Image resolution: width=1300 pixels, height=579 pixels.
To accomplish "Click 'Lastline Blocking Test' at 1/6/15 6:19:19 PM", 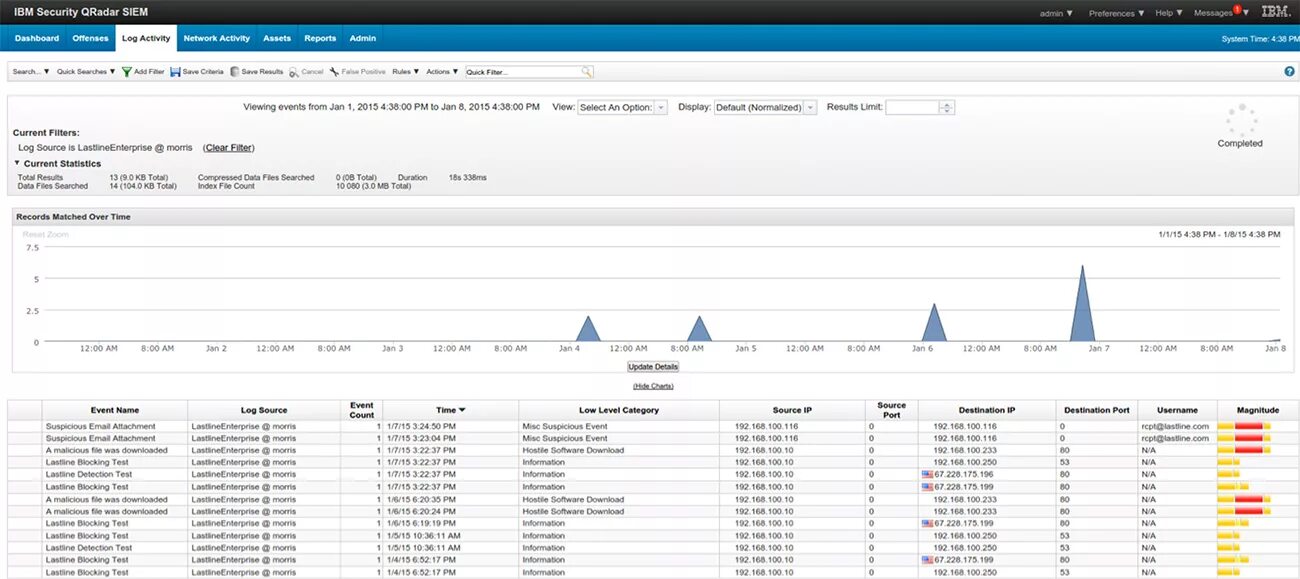I will [87, 523].
